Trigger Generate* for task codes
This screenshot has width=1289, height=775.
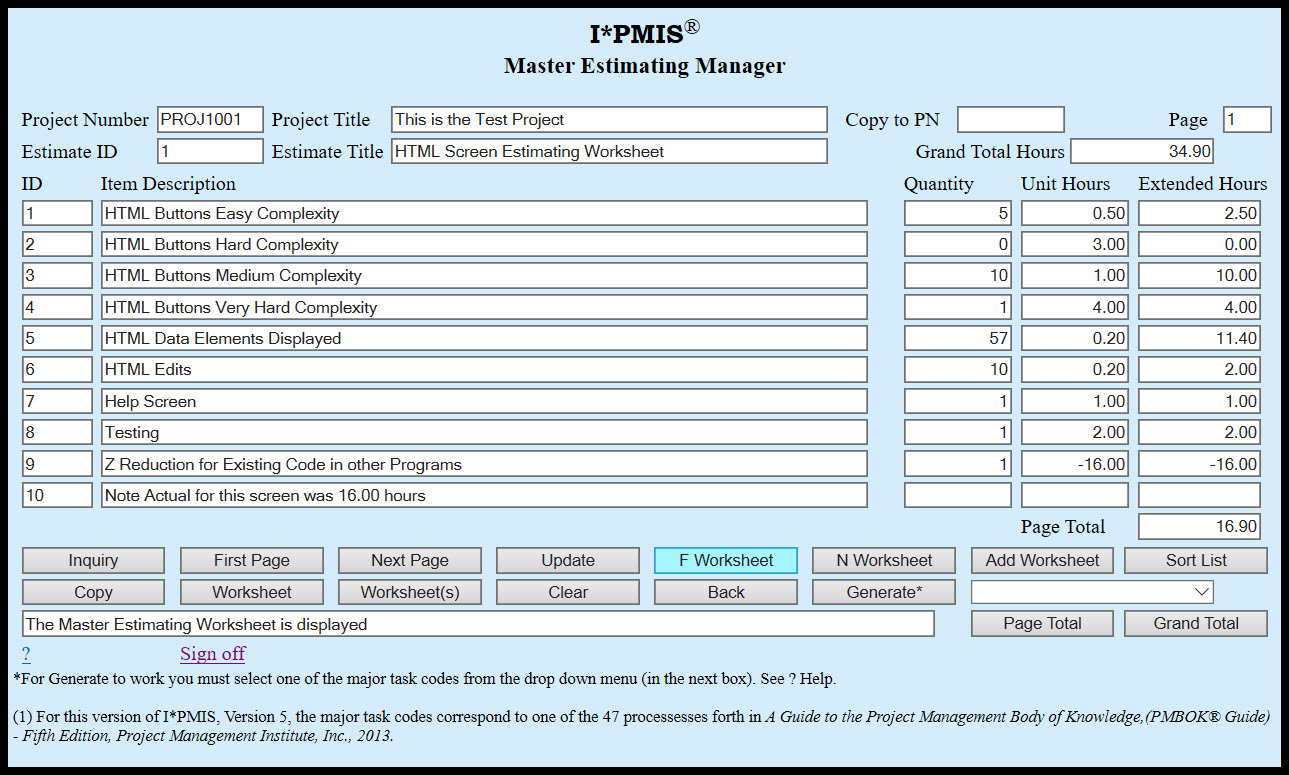pyautogui.click(x=883, y=592)
